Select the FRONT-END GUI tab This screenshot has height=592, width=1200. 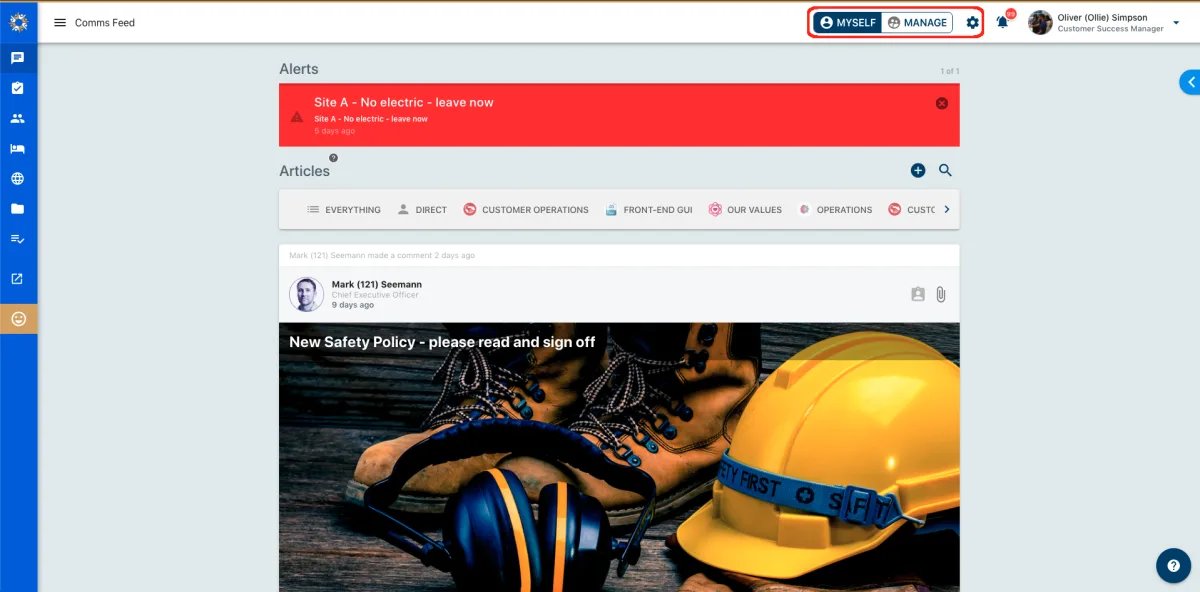coord(648,210)
